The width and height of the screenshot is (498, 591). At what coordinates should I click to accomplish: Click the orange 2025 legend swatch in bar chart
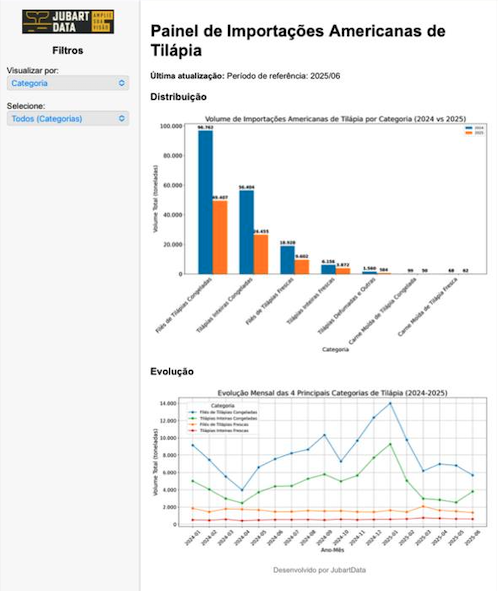[x=469, y=133]
